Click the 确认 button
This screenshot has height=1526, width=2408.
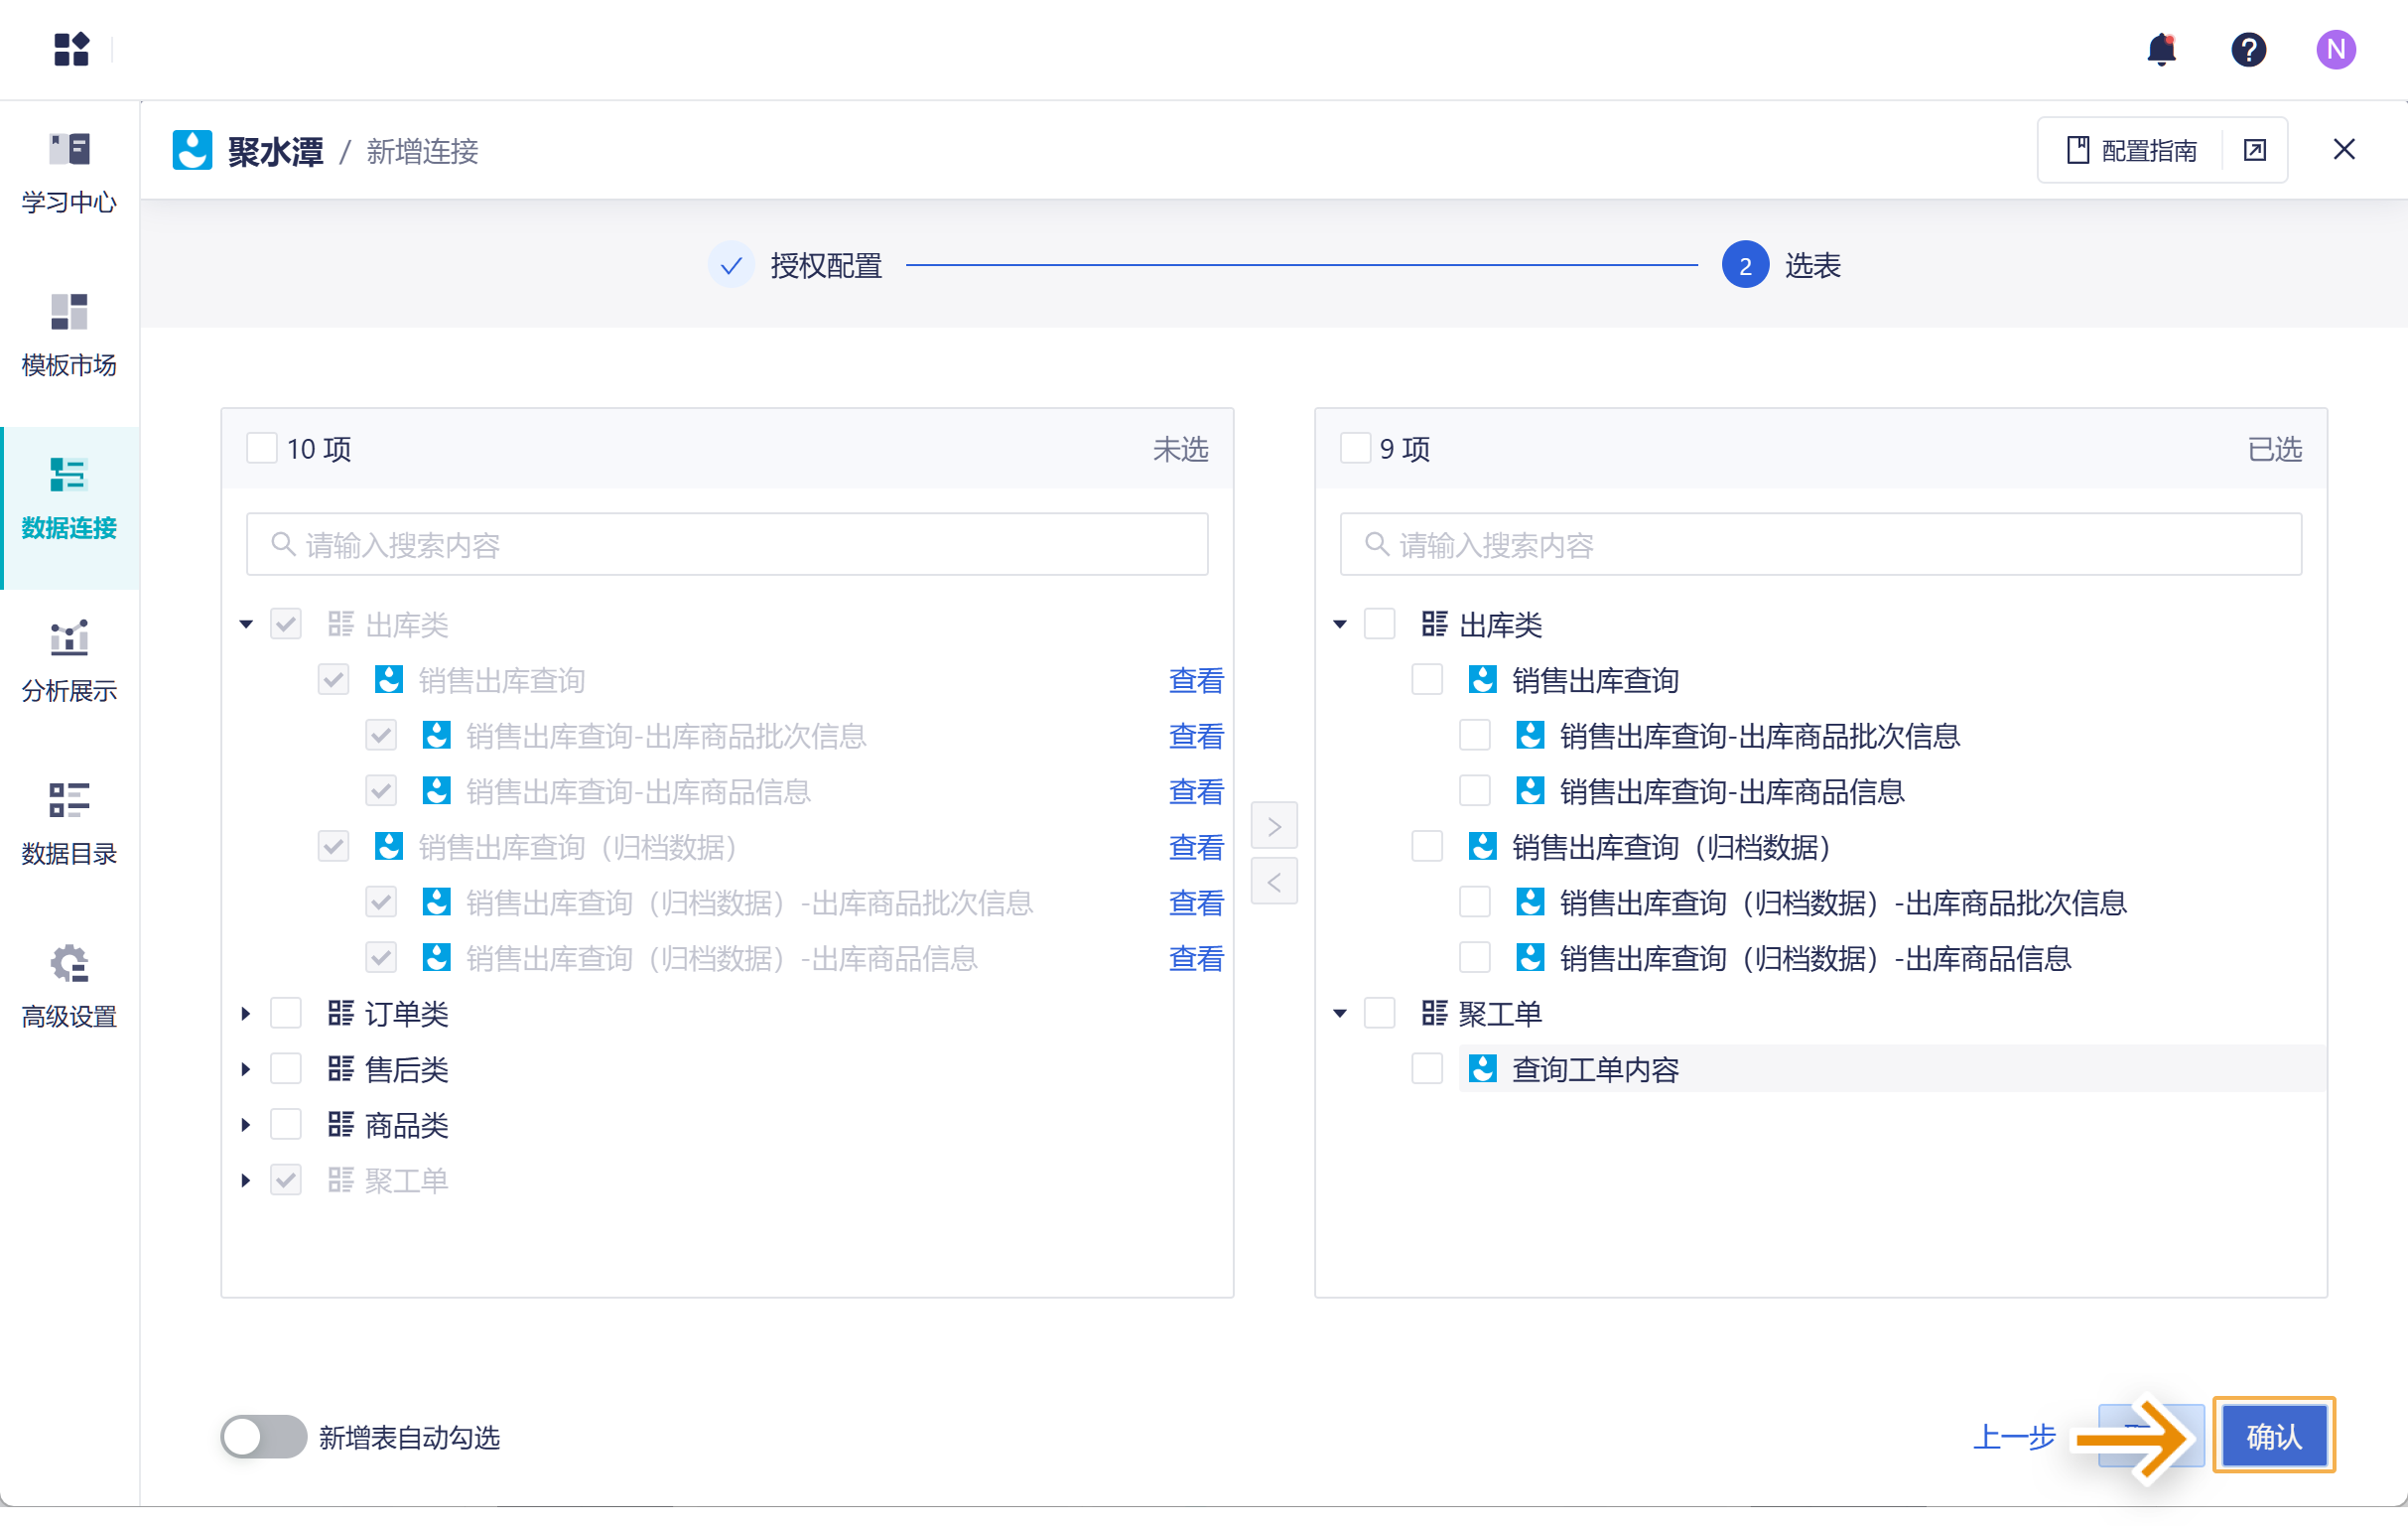2273,1436
